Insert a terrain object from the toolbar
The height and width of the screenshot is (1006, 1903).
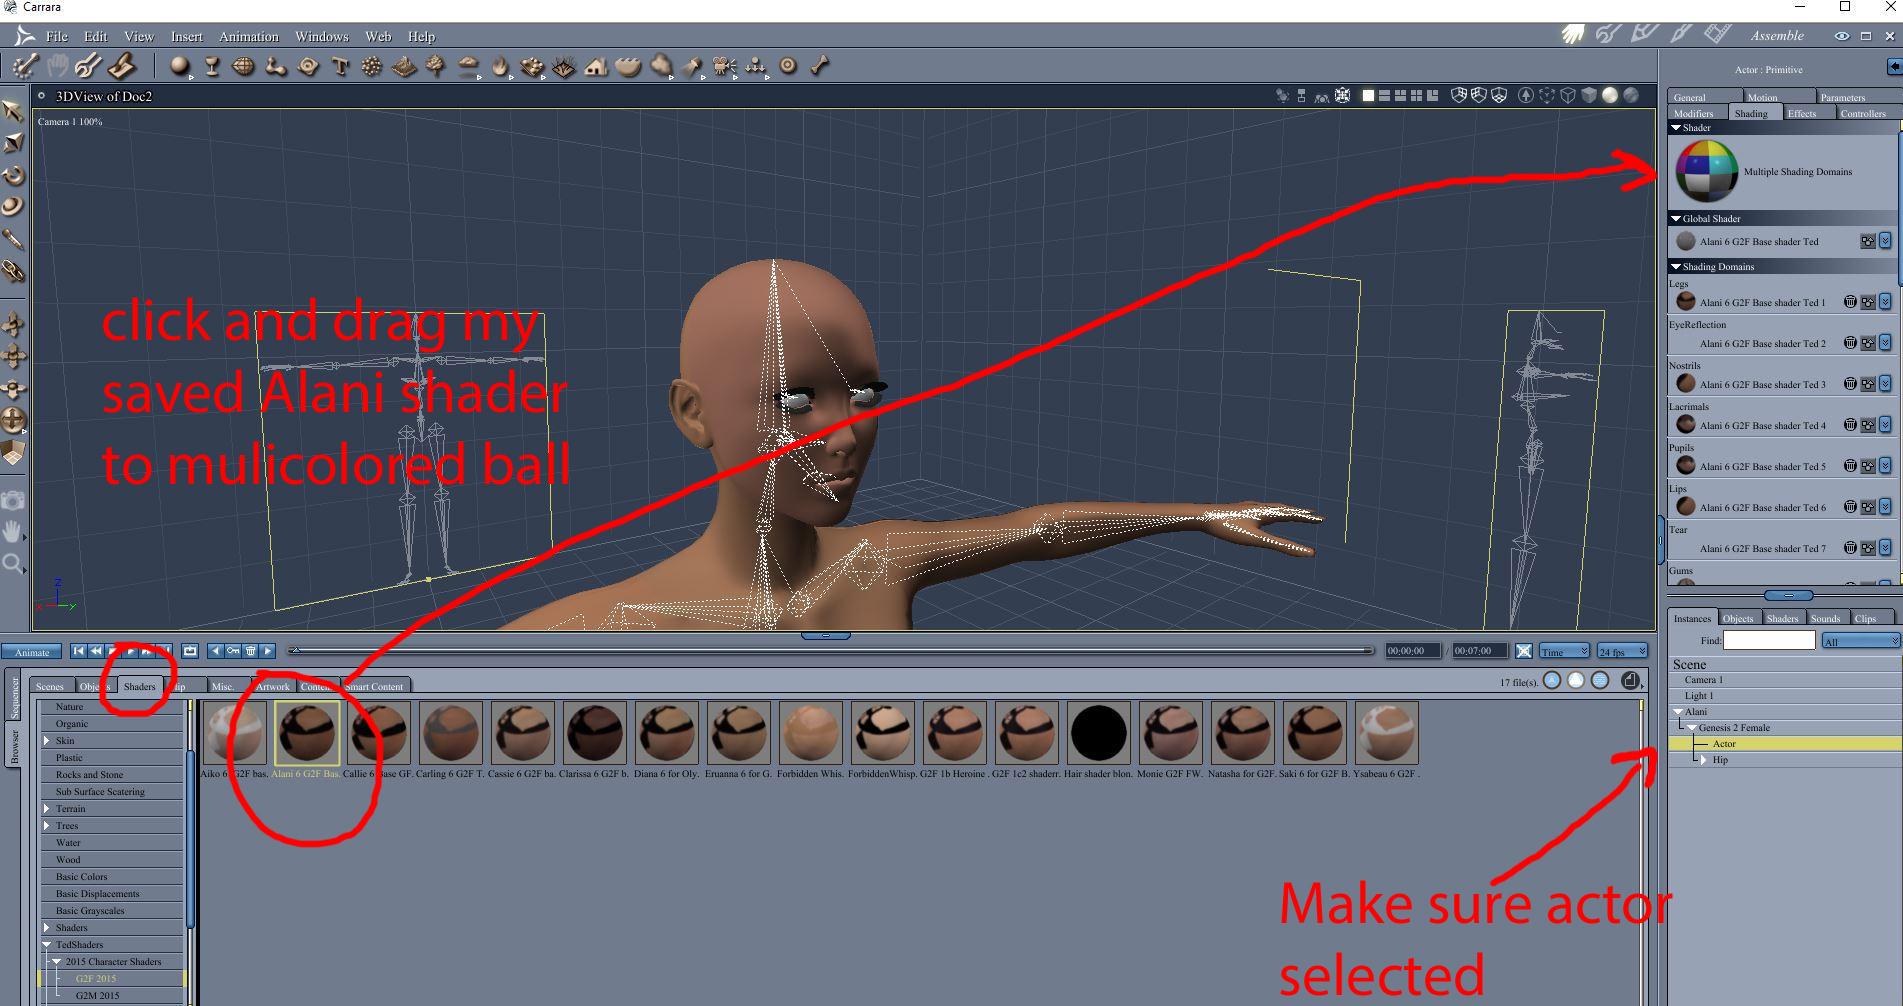point(404,67)
